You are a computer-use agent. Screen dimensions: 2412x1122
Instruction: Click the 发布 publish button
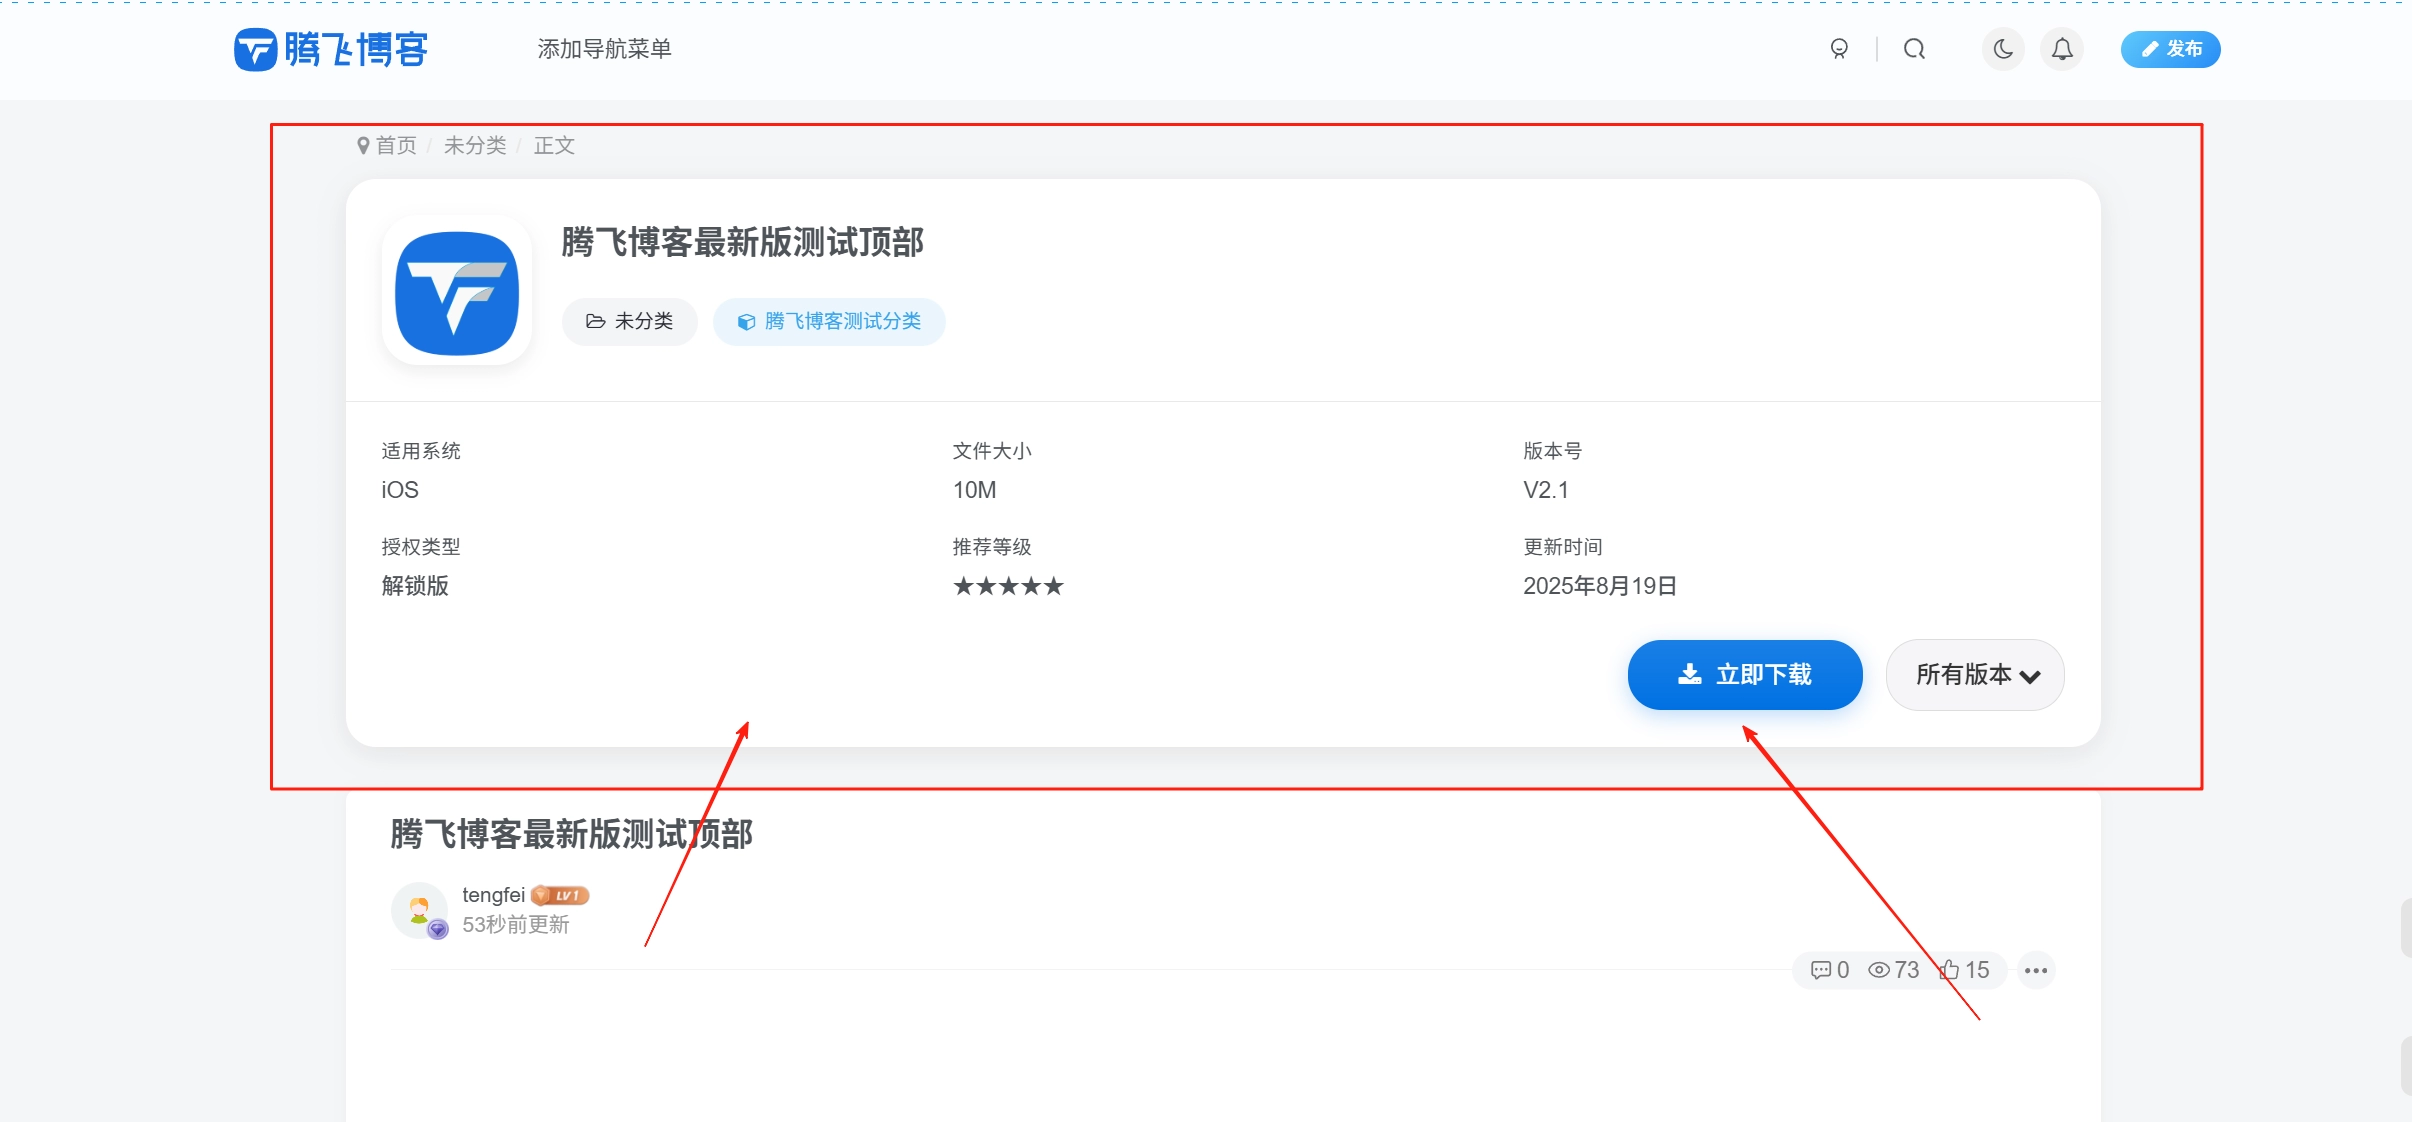click(x=2171, y=49)
